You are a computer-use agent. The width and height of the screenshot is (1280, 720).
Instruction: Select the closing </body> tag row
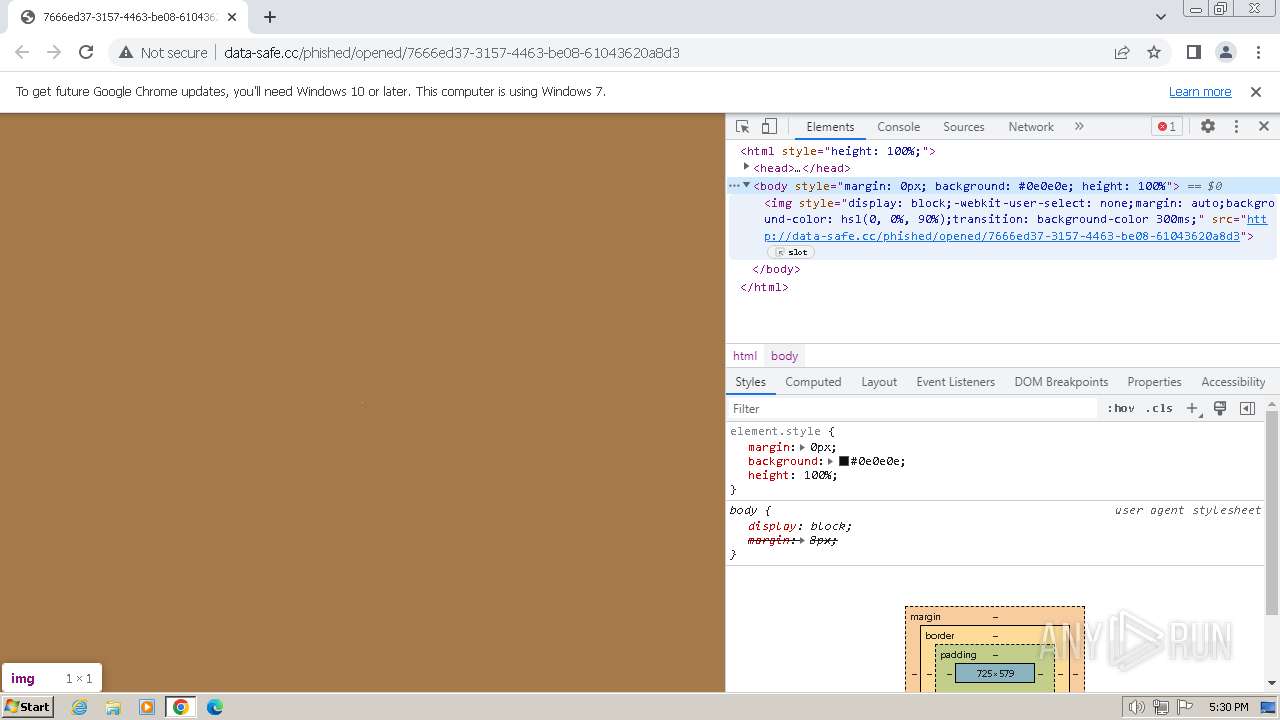(x=776, y=269)
